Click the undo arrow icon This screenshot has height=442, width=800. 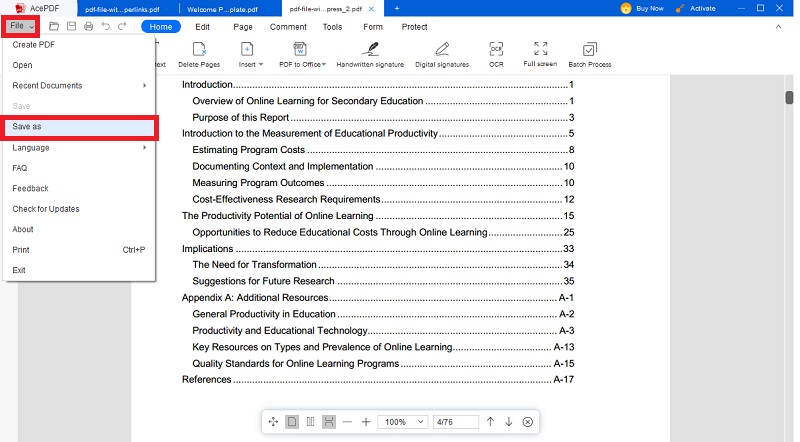pos(106,26)
